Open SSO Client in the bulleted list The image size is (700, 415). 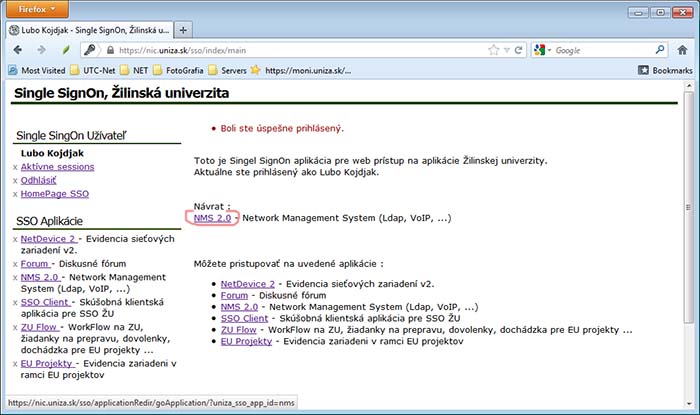244,319
